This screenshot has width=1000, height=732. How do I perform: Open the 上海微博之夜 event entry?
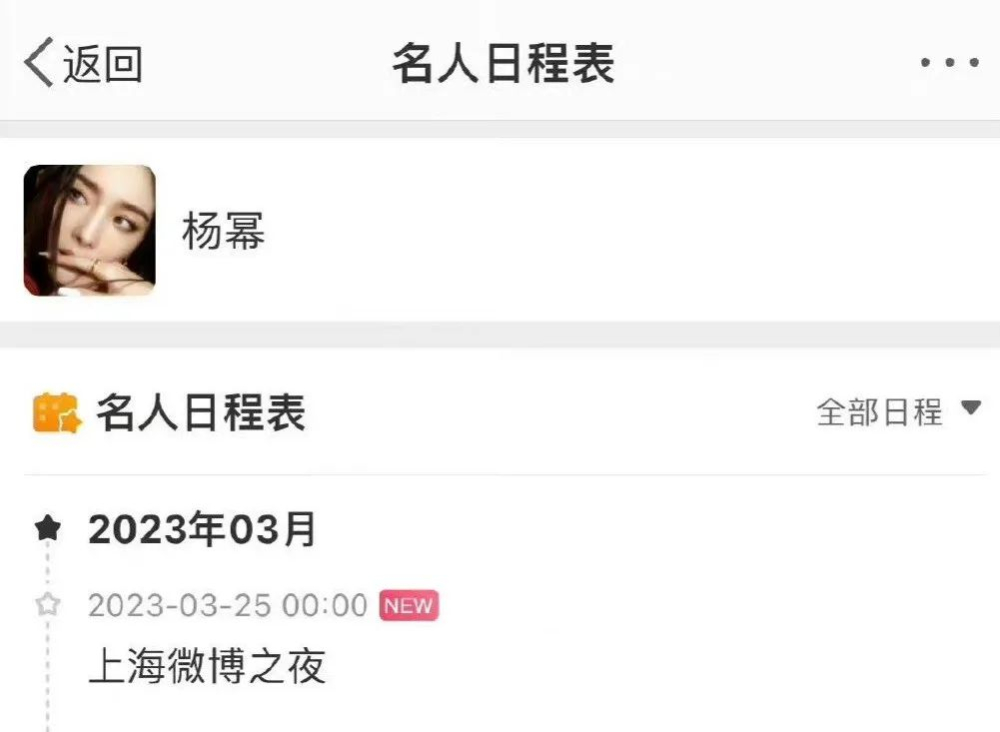(207, 666)
